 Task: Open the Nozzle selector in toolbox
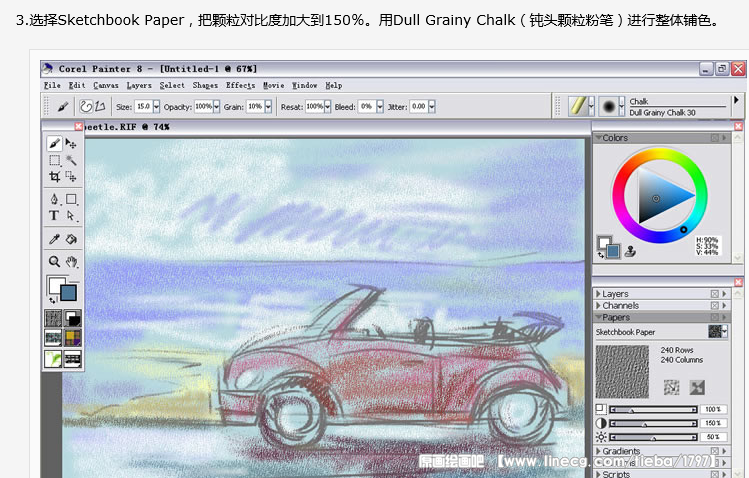click(73, 359)
